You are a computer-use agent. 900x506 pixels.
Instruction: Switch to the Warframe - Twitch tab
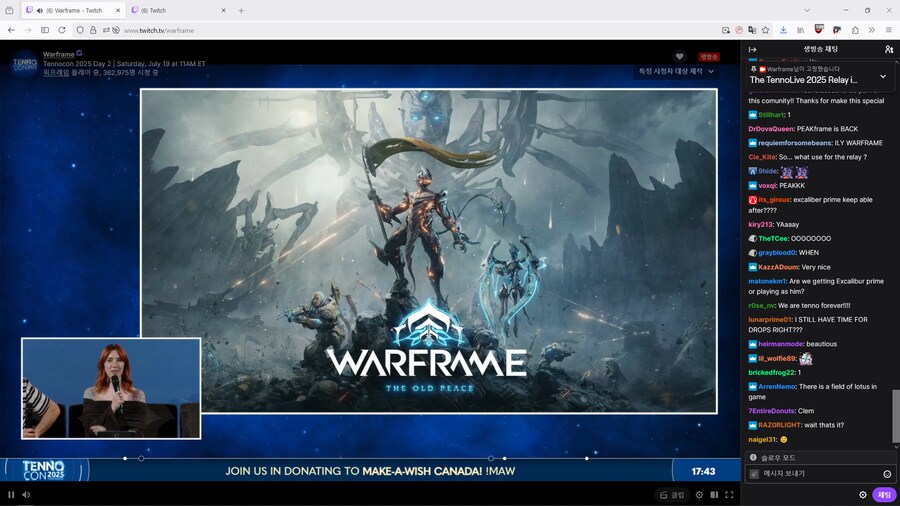[74, 10]
